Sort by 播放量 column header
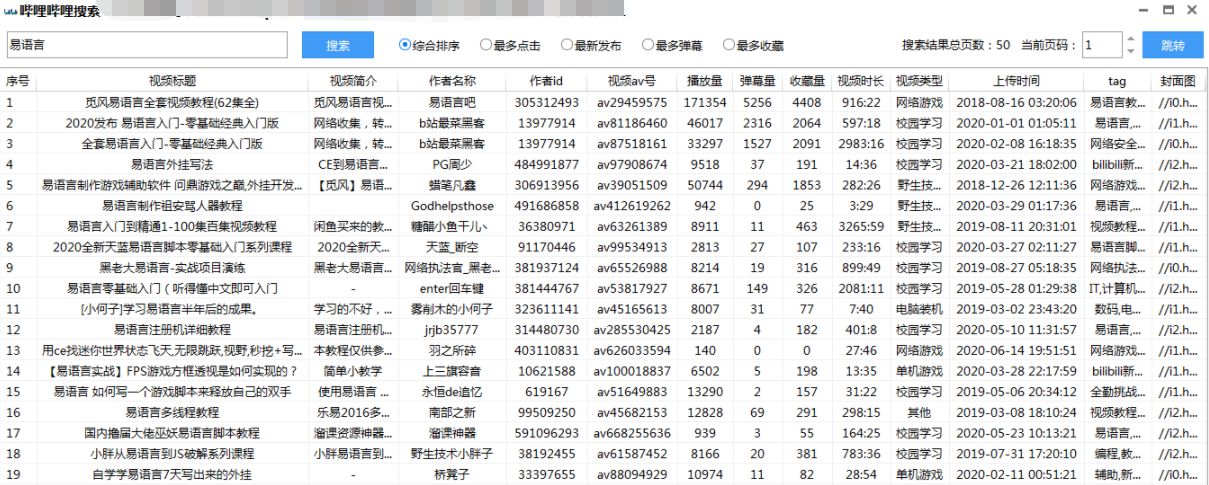Image resolution: width=1209 pixels, height=485 pixels. pyautogui.click(x=705, y=81)
